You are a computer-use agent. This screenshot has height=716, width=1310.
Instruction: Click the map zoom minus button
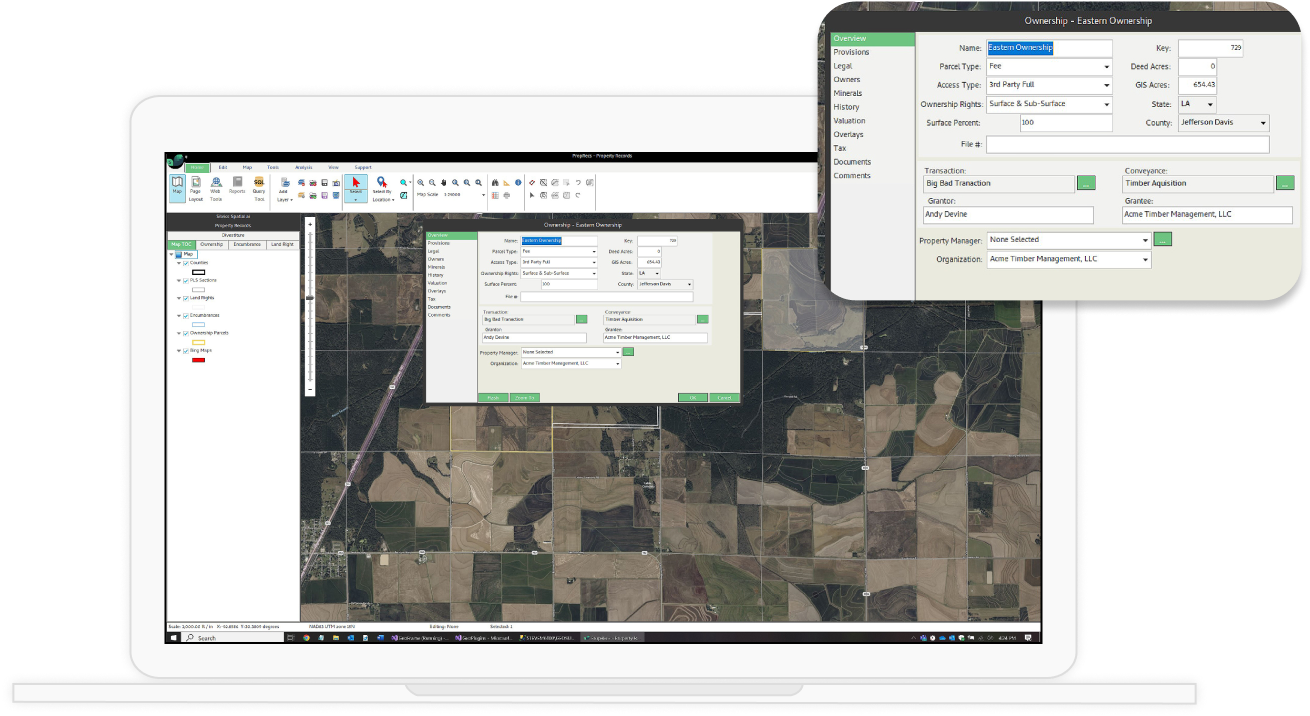coord(310,389)
